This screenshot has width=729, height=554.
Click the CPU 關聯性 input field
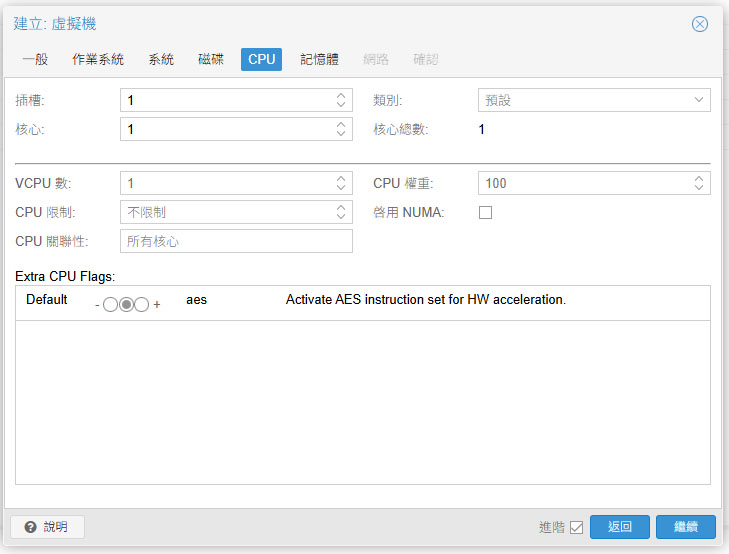click(x=236, y=241)
